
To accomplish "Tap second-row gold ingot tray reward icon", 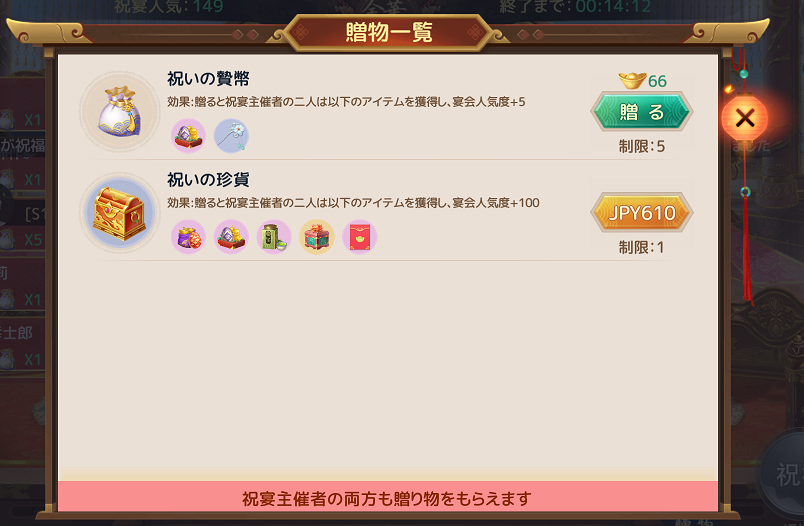I will [x=231, y=237].
